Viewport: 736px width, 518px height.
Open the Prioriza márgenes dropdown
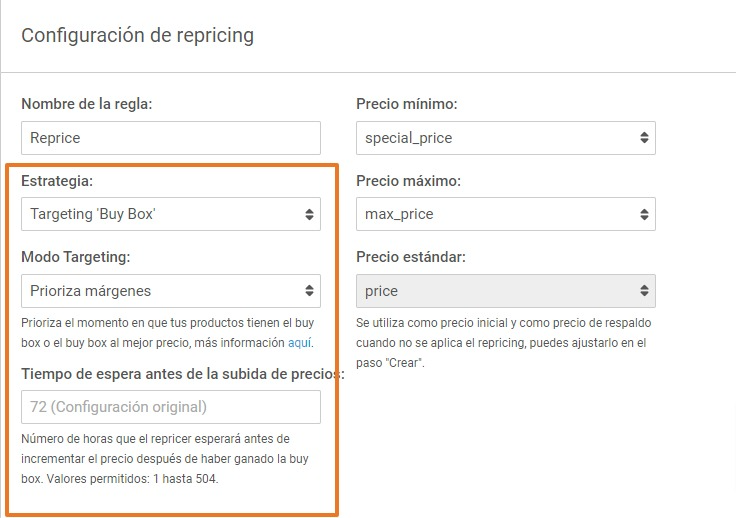coord(171,291)
